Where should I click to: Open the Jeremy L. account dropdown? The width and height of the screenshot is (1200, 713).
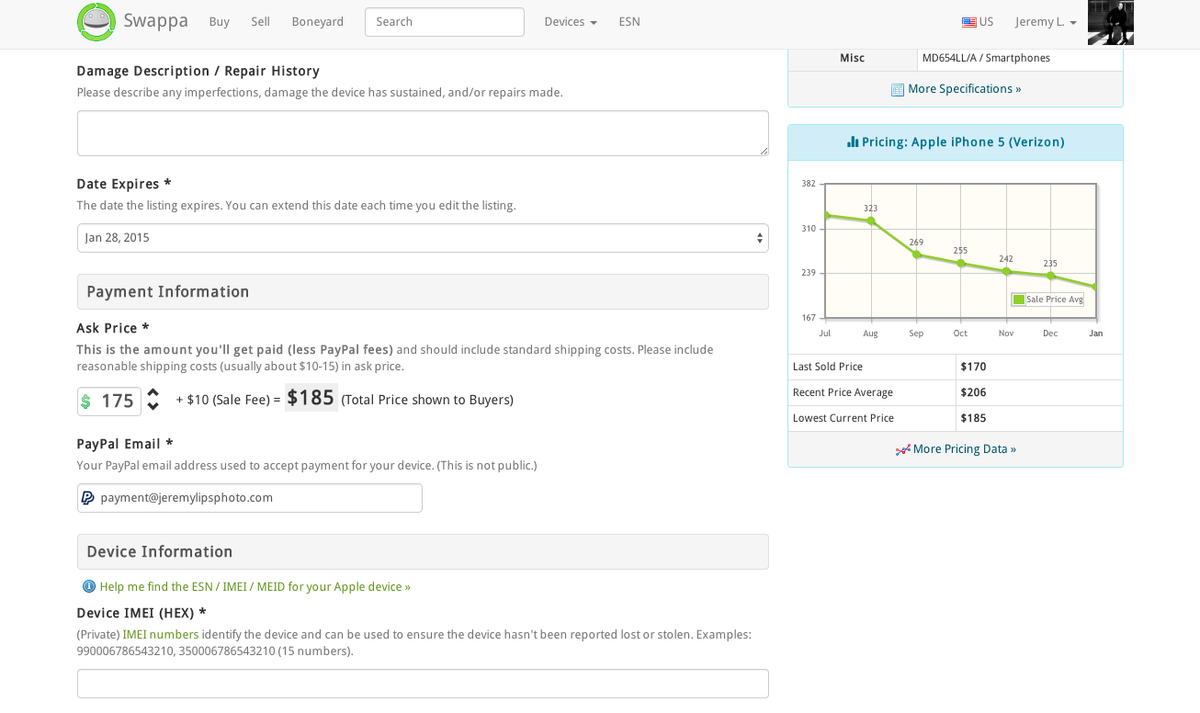coord(1045,22)
